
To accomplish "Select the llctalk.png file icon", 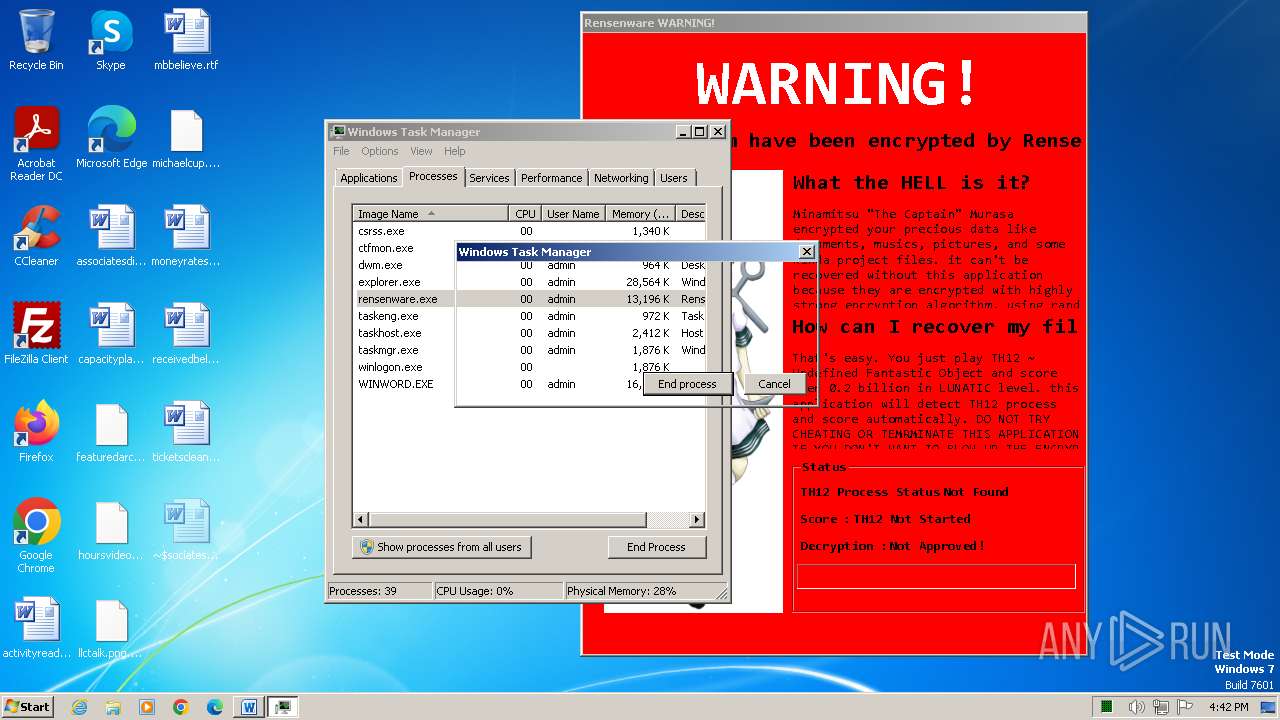I will 111,628.
